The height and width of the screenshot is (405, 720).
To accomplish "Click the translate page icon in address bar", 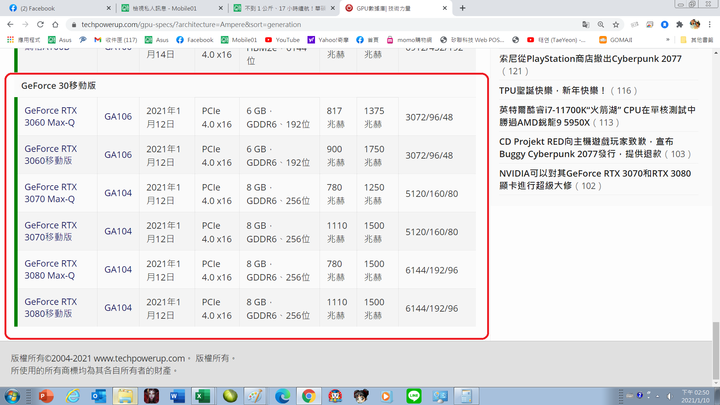I will click(585, 24).
